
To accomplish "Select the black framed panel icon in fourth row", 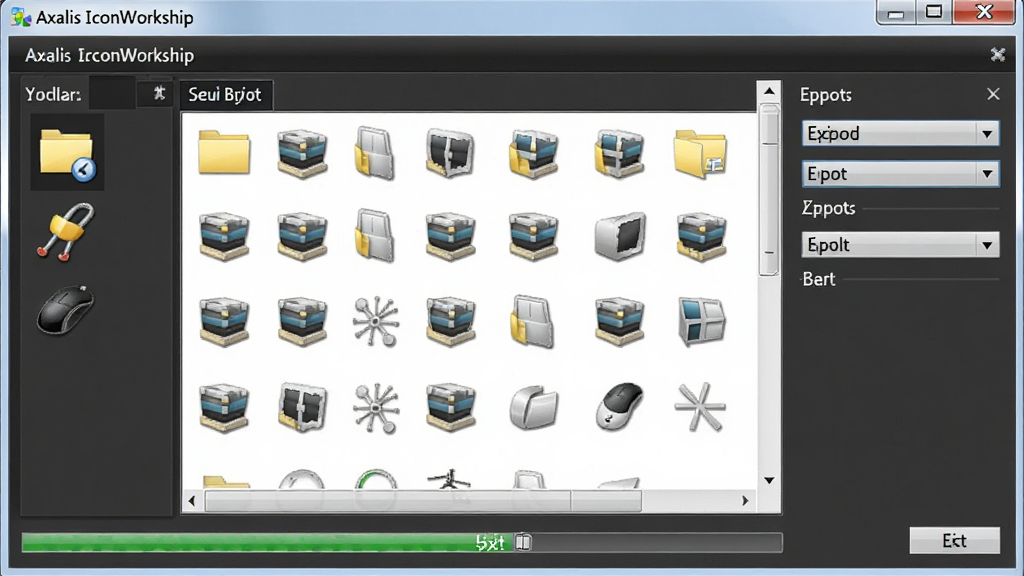I will (302, 408).
